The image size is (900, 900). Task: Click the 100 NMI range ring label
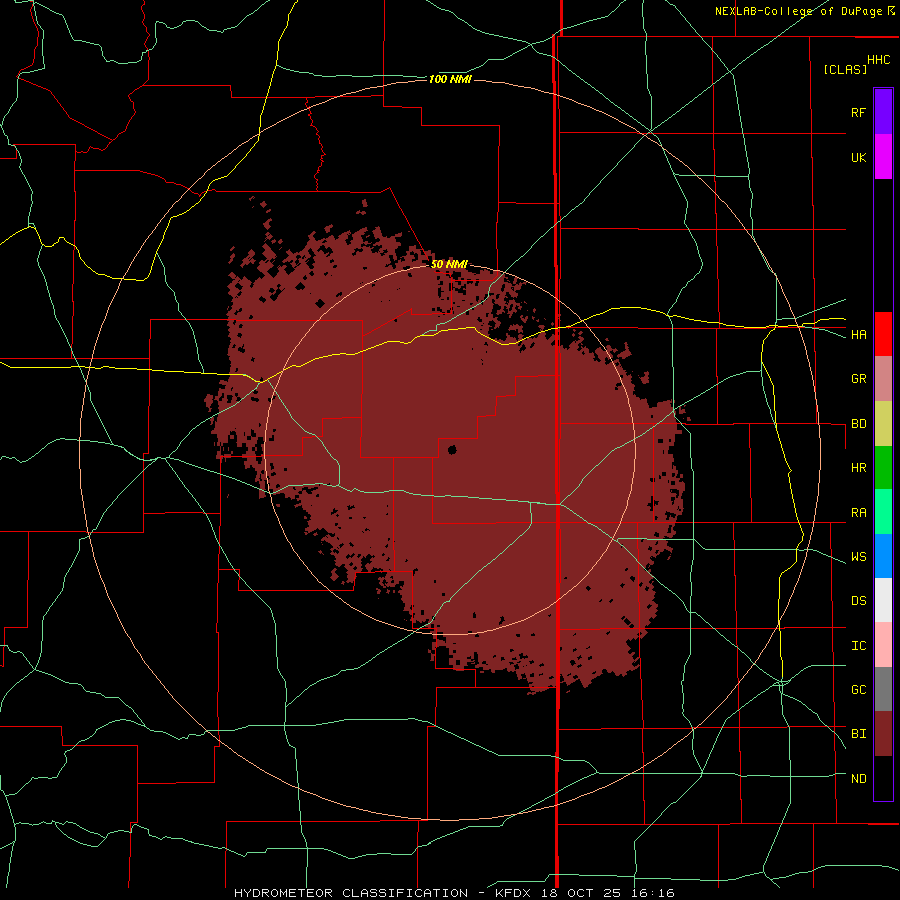click(x=450, y=79)
